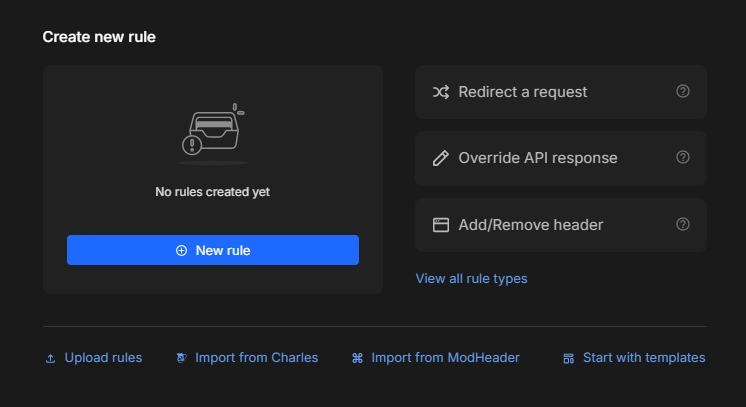Click the empty inbox illustration
The image size is (746, 407).
[x=213, y=133]
